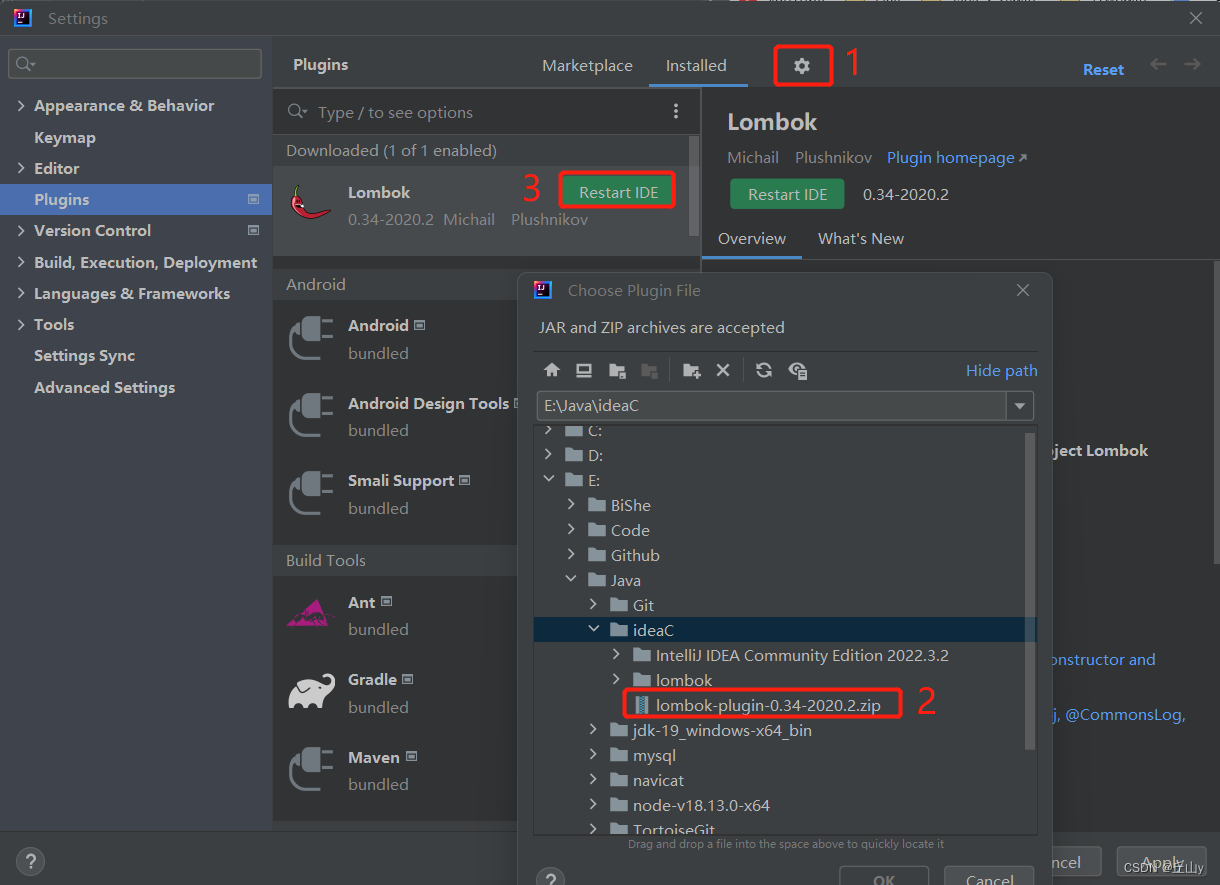Screen dimensions: 1220x885
Task: Open Keymap settings page
Action: [x=65, y=137]
